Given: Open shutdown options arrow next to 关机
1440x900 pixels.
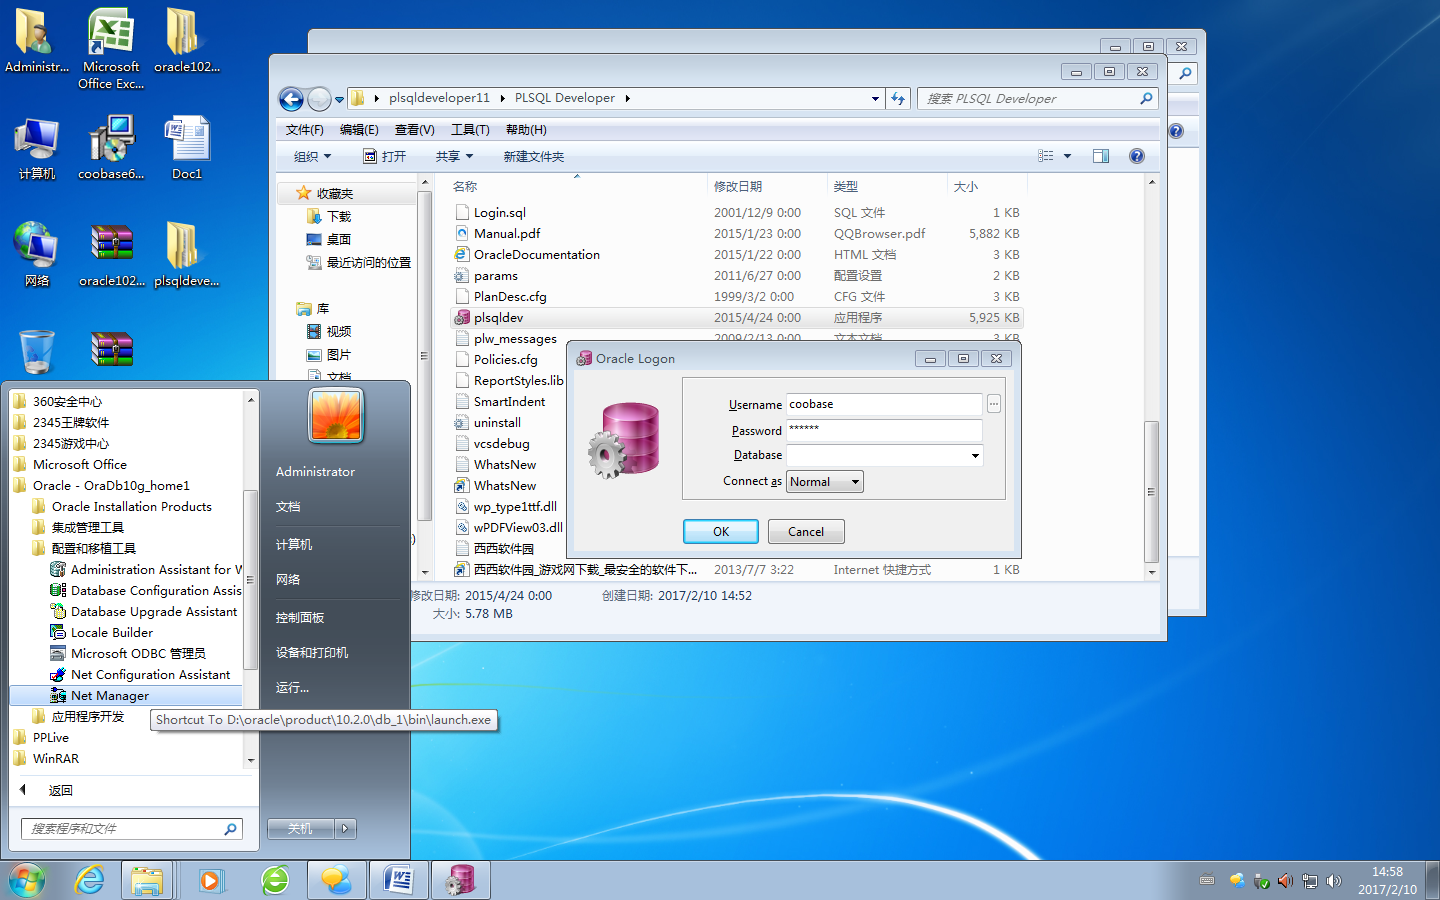Looking at the screenshot, I should click(x=345, y=828).
